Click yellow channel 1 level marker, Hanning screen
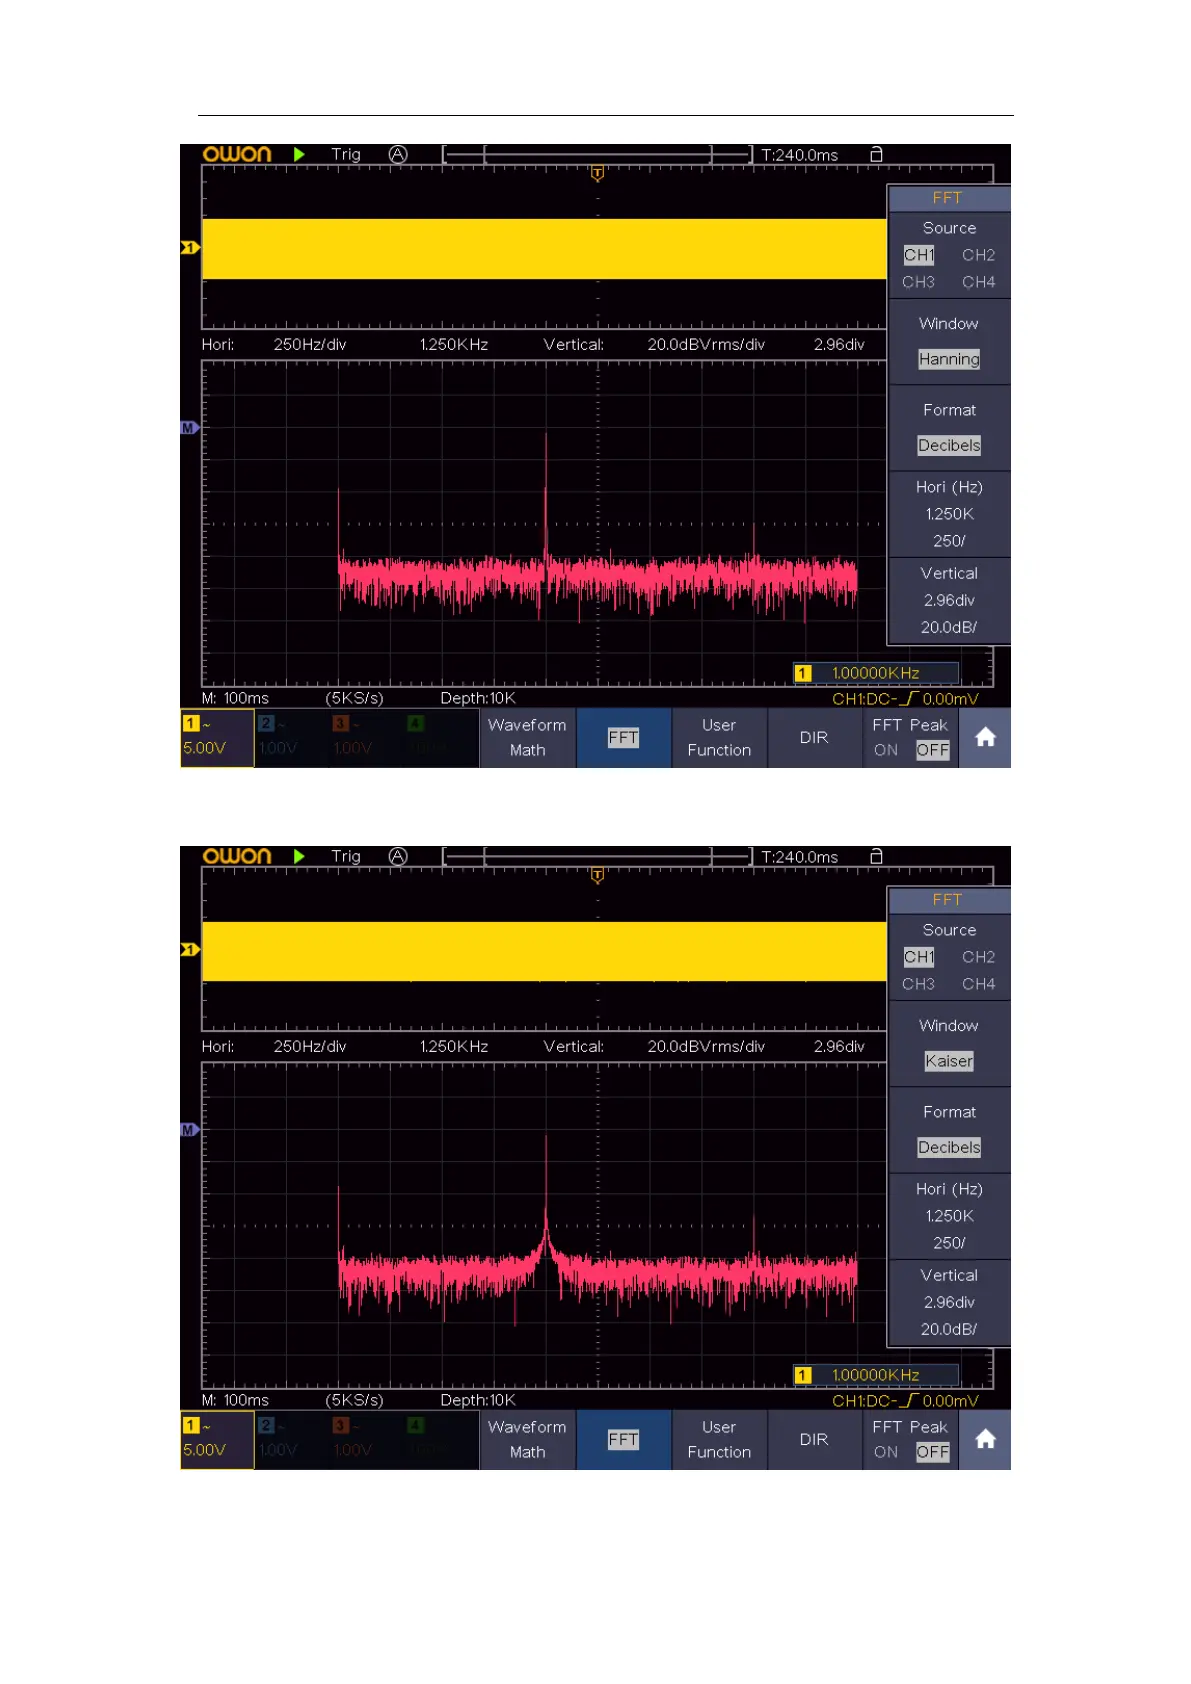Screen dimensions: 1191x1684 coord(190,247)
